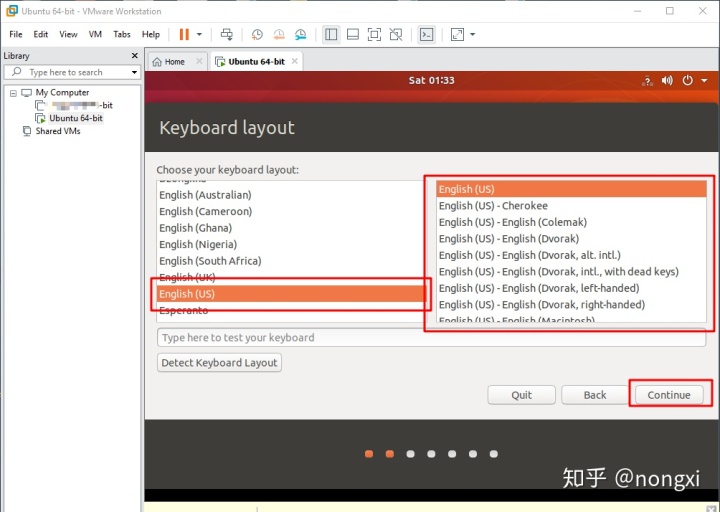Select English (UK) layout
Screen dimensions: 720x512
291,278
